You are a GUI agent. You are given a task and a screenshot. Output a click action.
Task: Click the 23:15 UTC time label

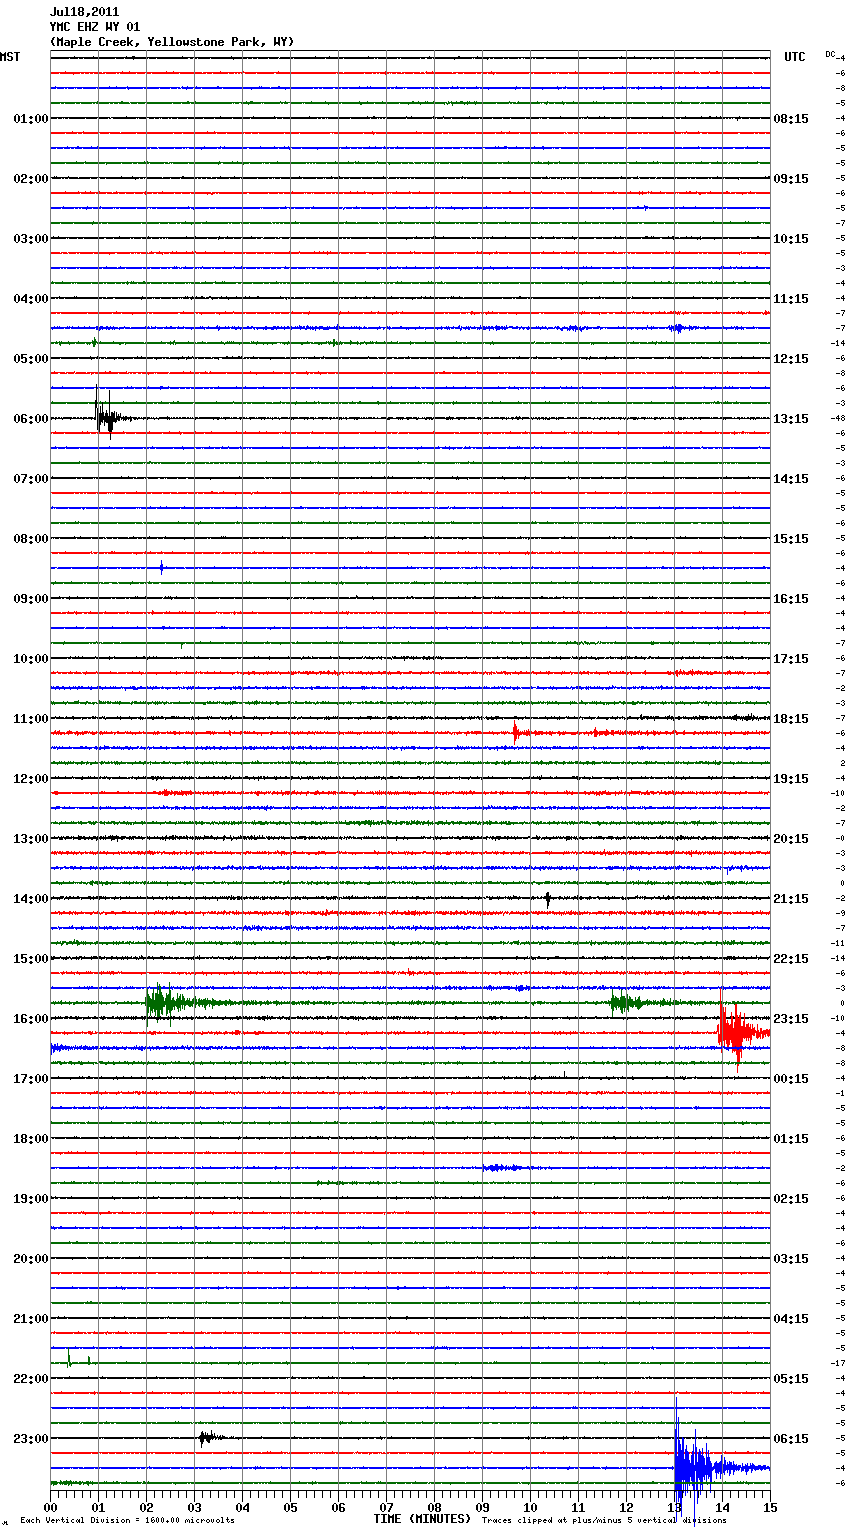(x=791, y=1019)
